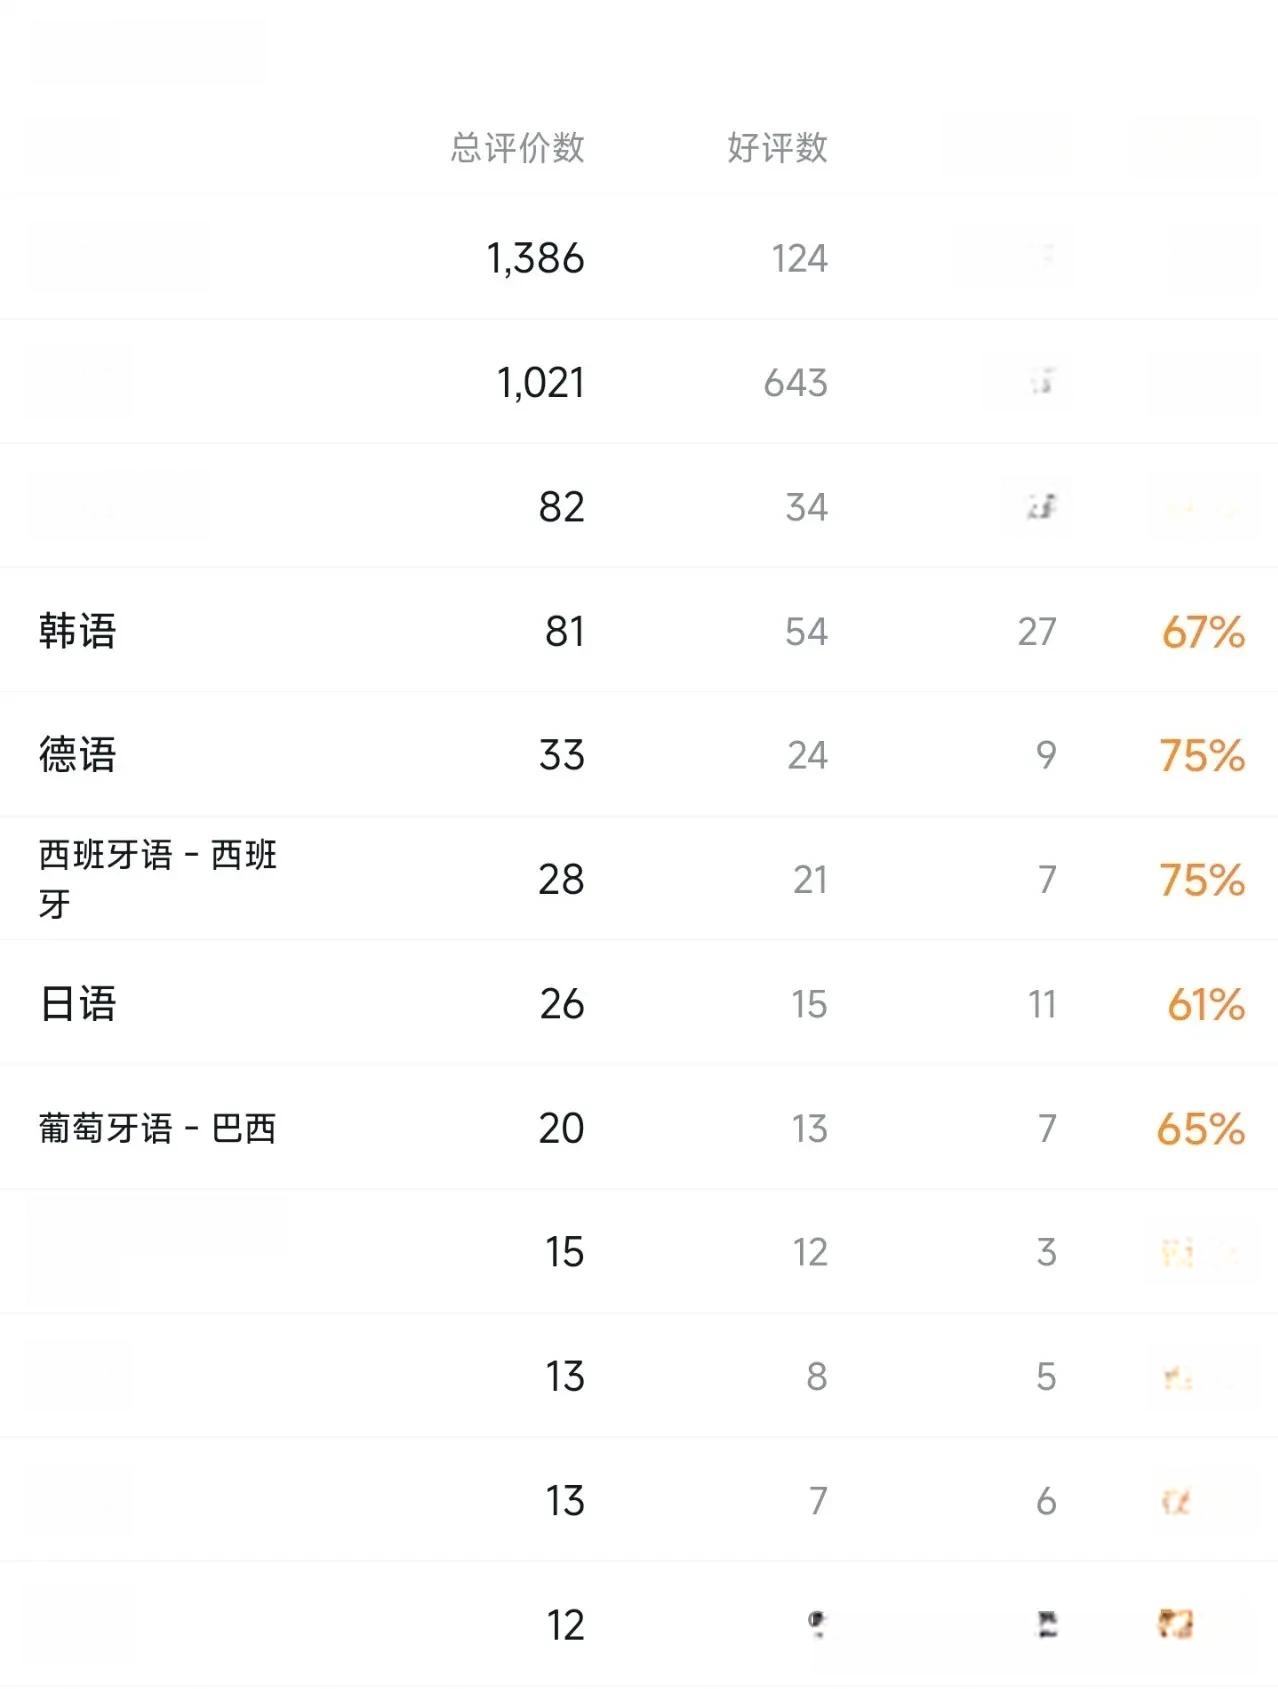Click positive review count 124
1278x1689 pixels.
[799, 259]
